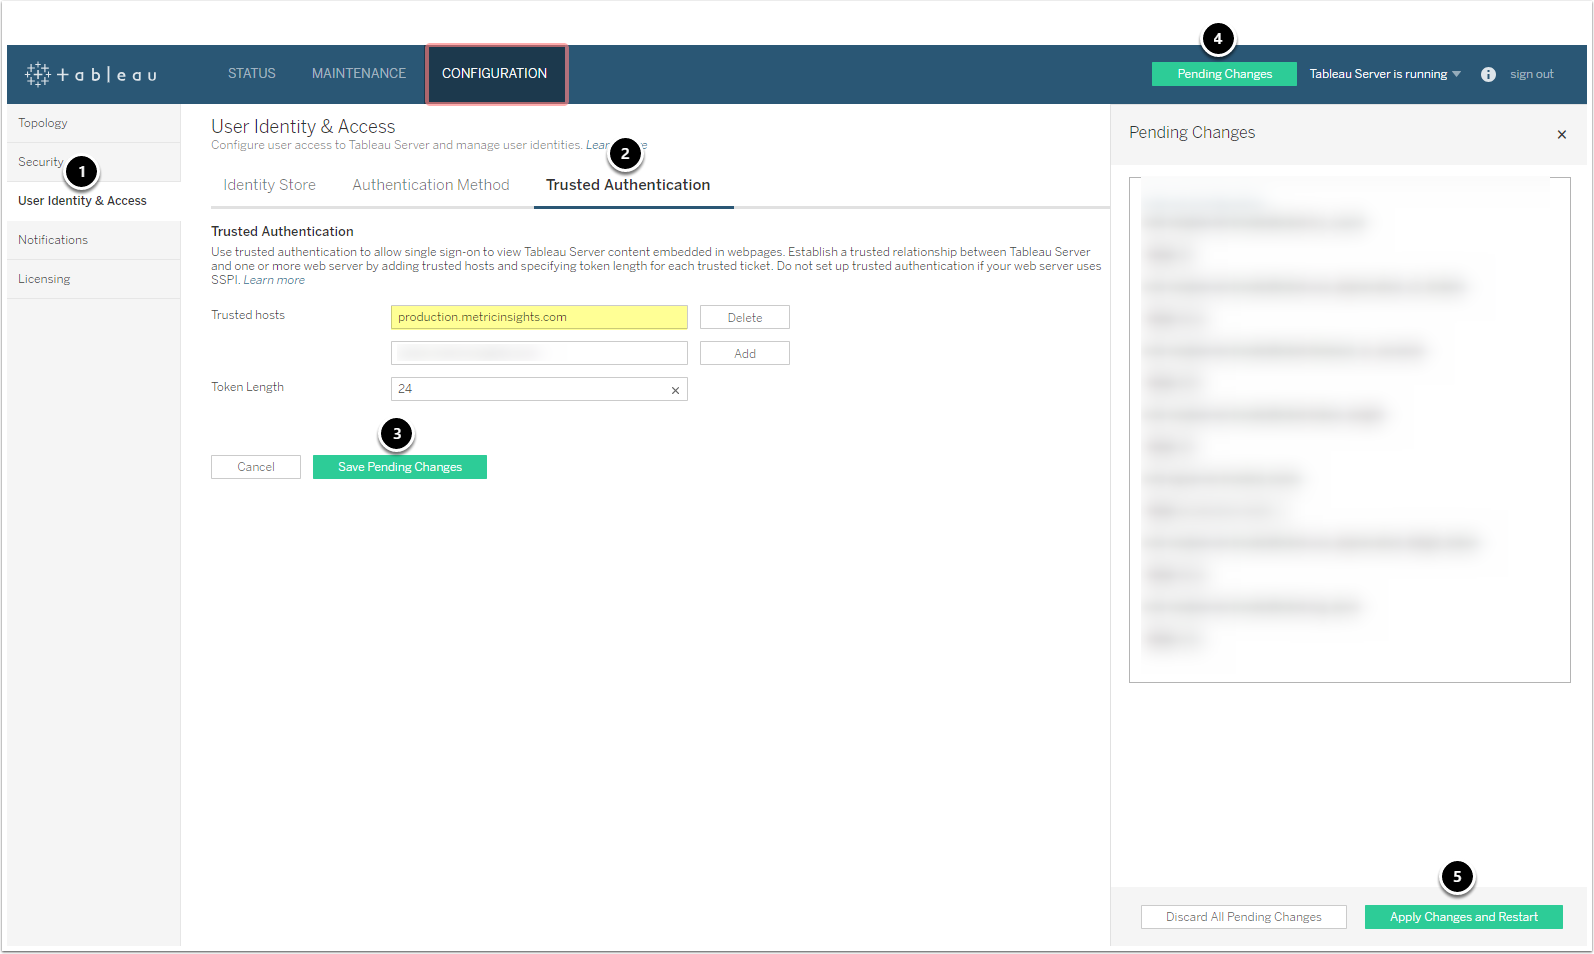
Task: Click the Tableau logo
Action: [91, 74]
